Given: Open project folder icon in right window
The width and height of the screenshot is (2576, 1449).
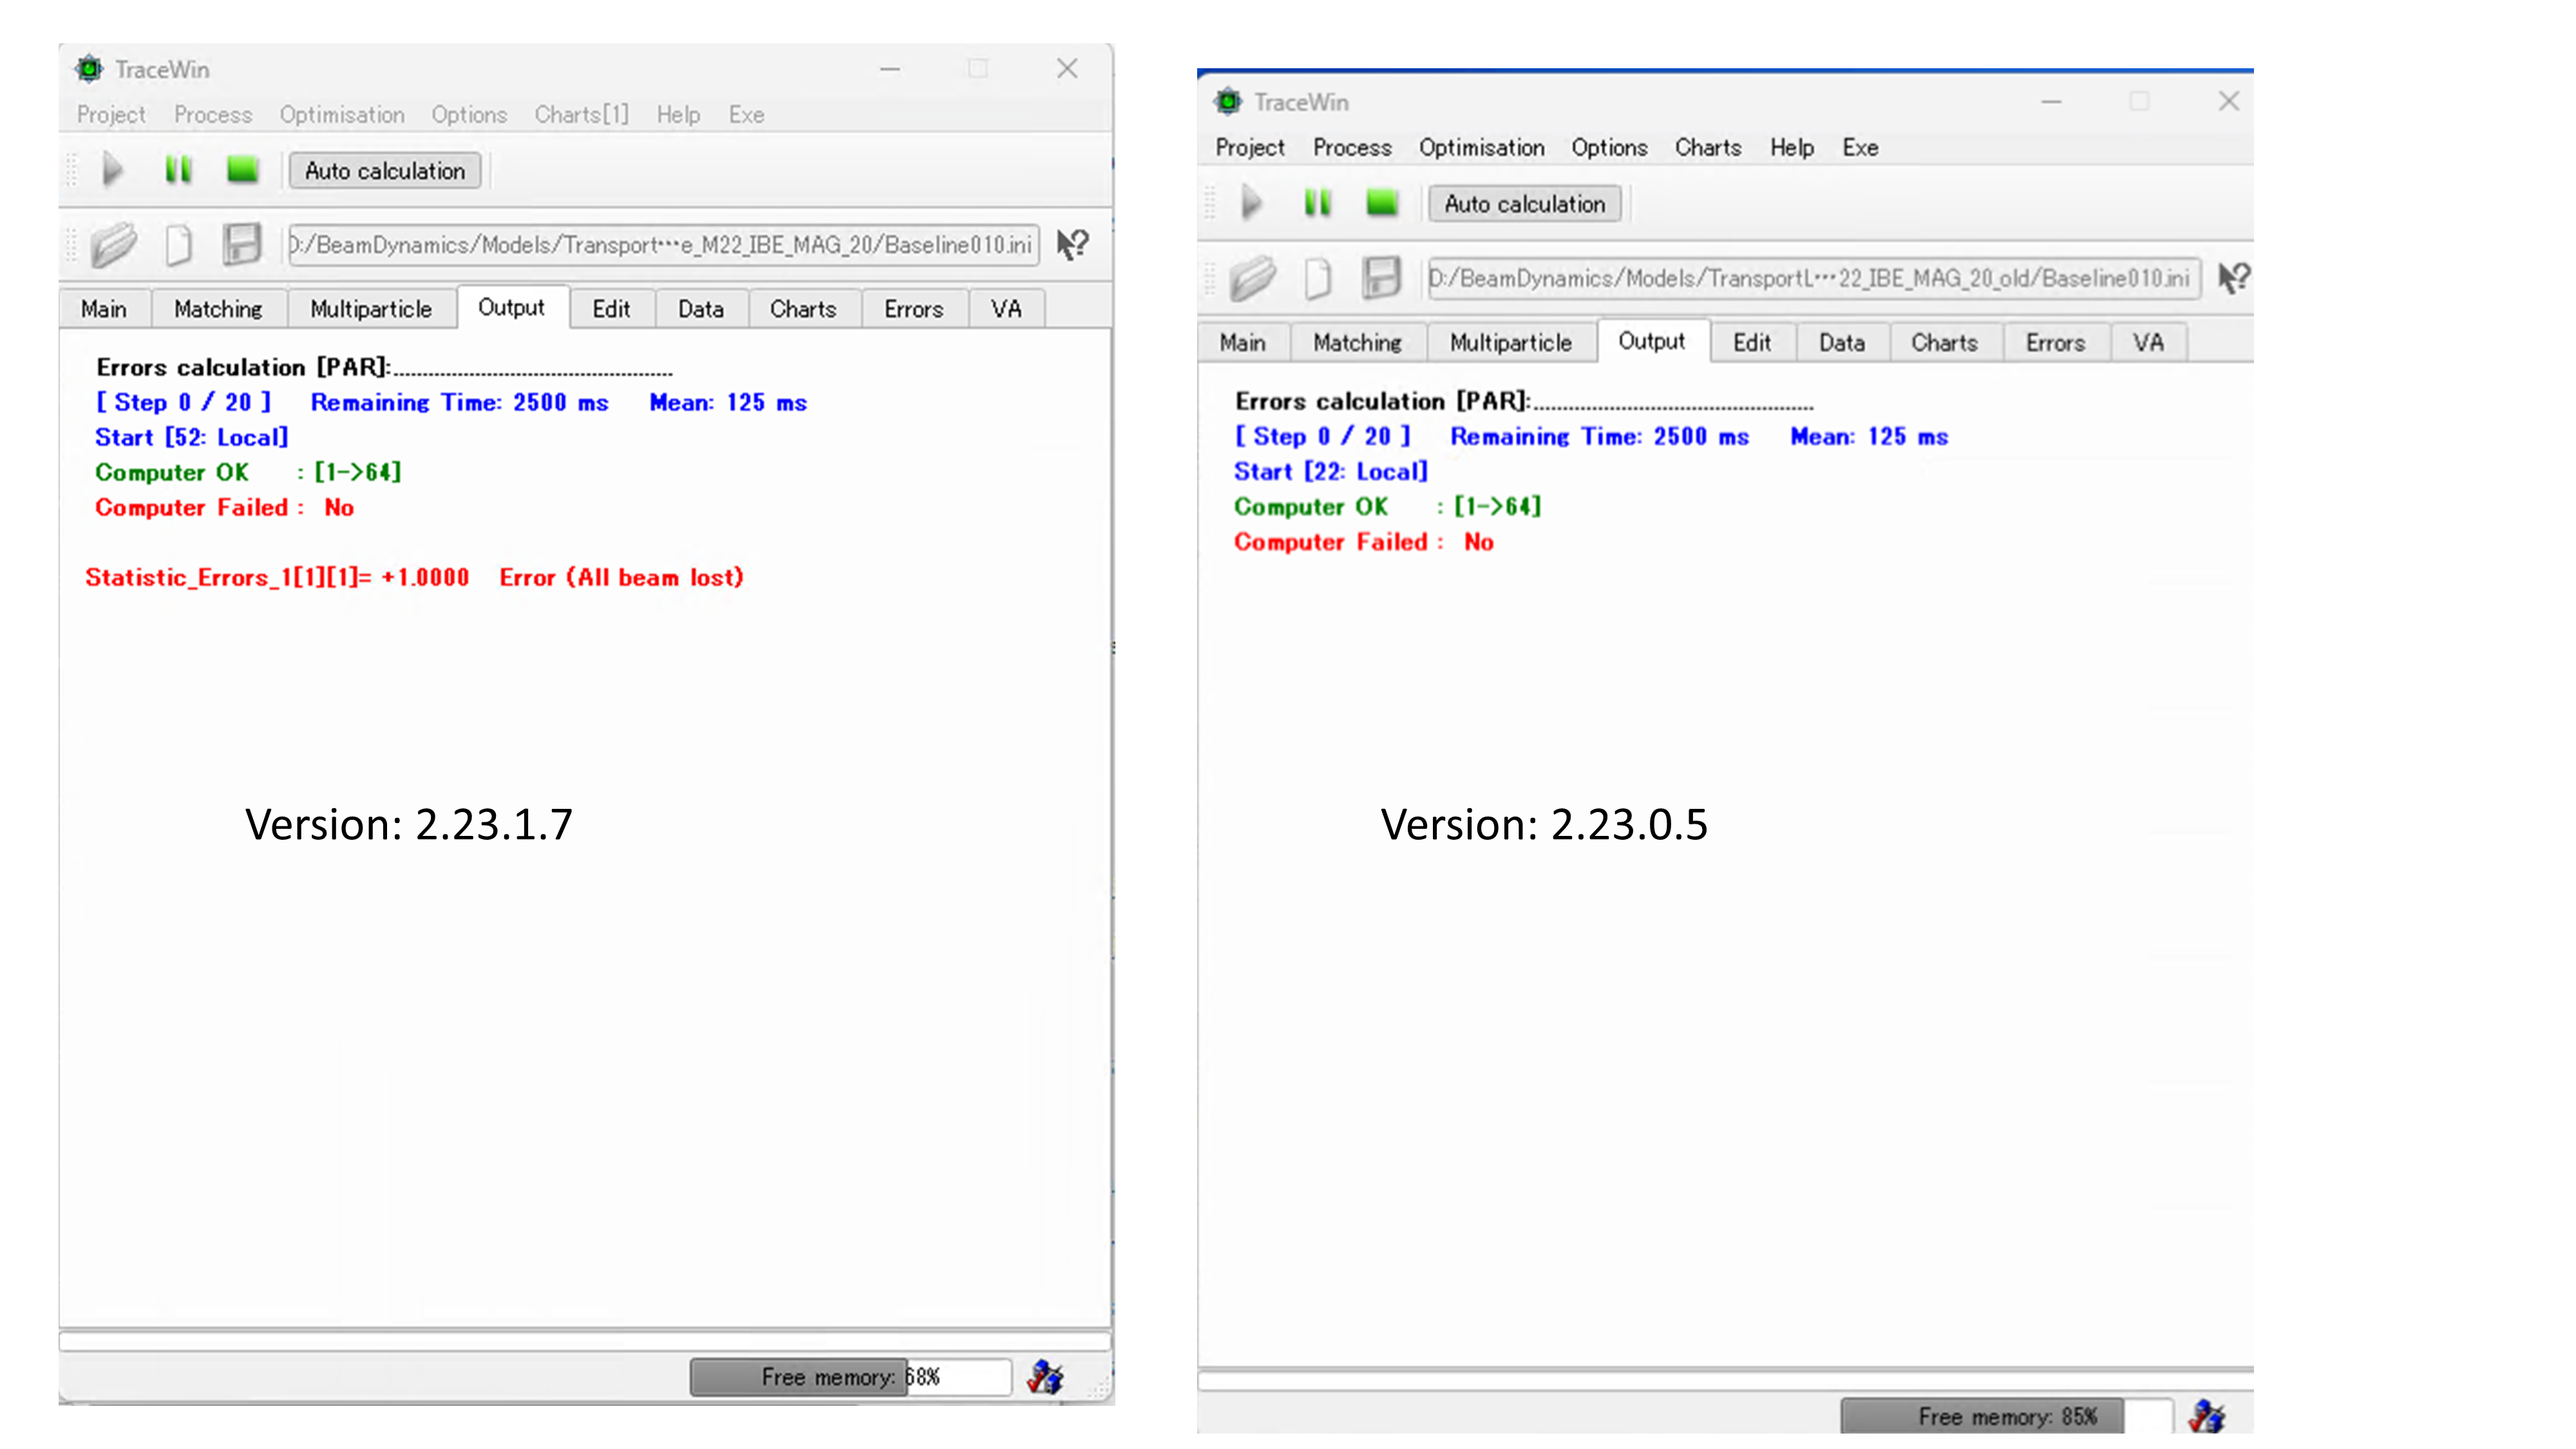Looking at the screenshot, I should tap(1252, 278).
